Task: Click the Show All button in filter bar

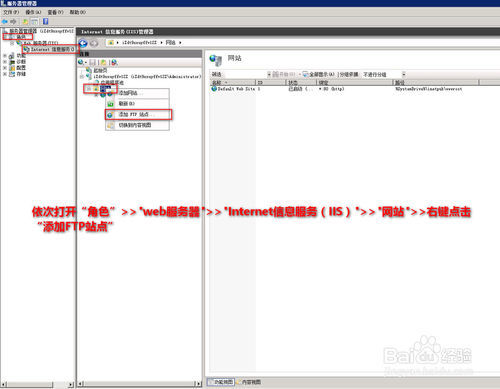Action: (x=318, y=74)
